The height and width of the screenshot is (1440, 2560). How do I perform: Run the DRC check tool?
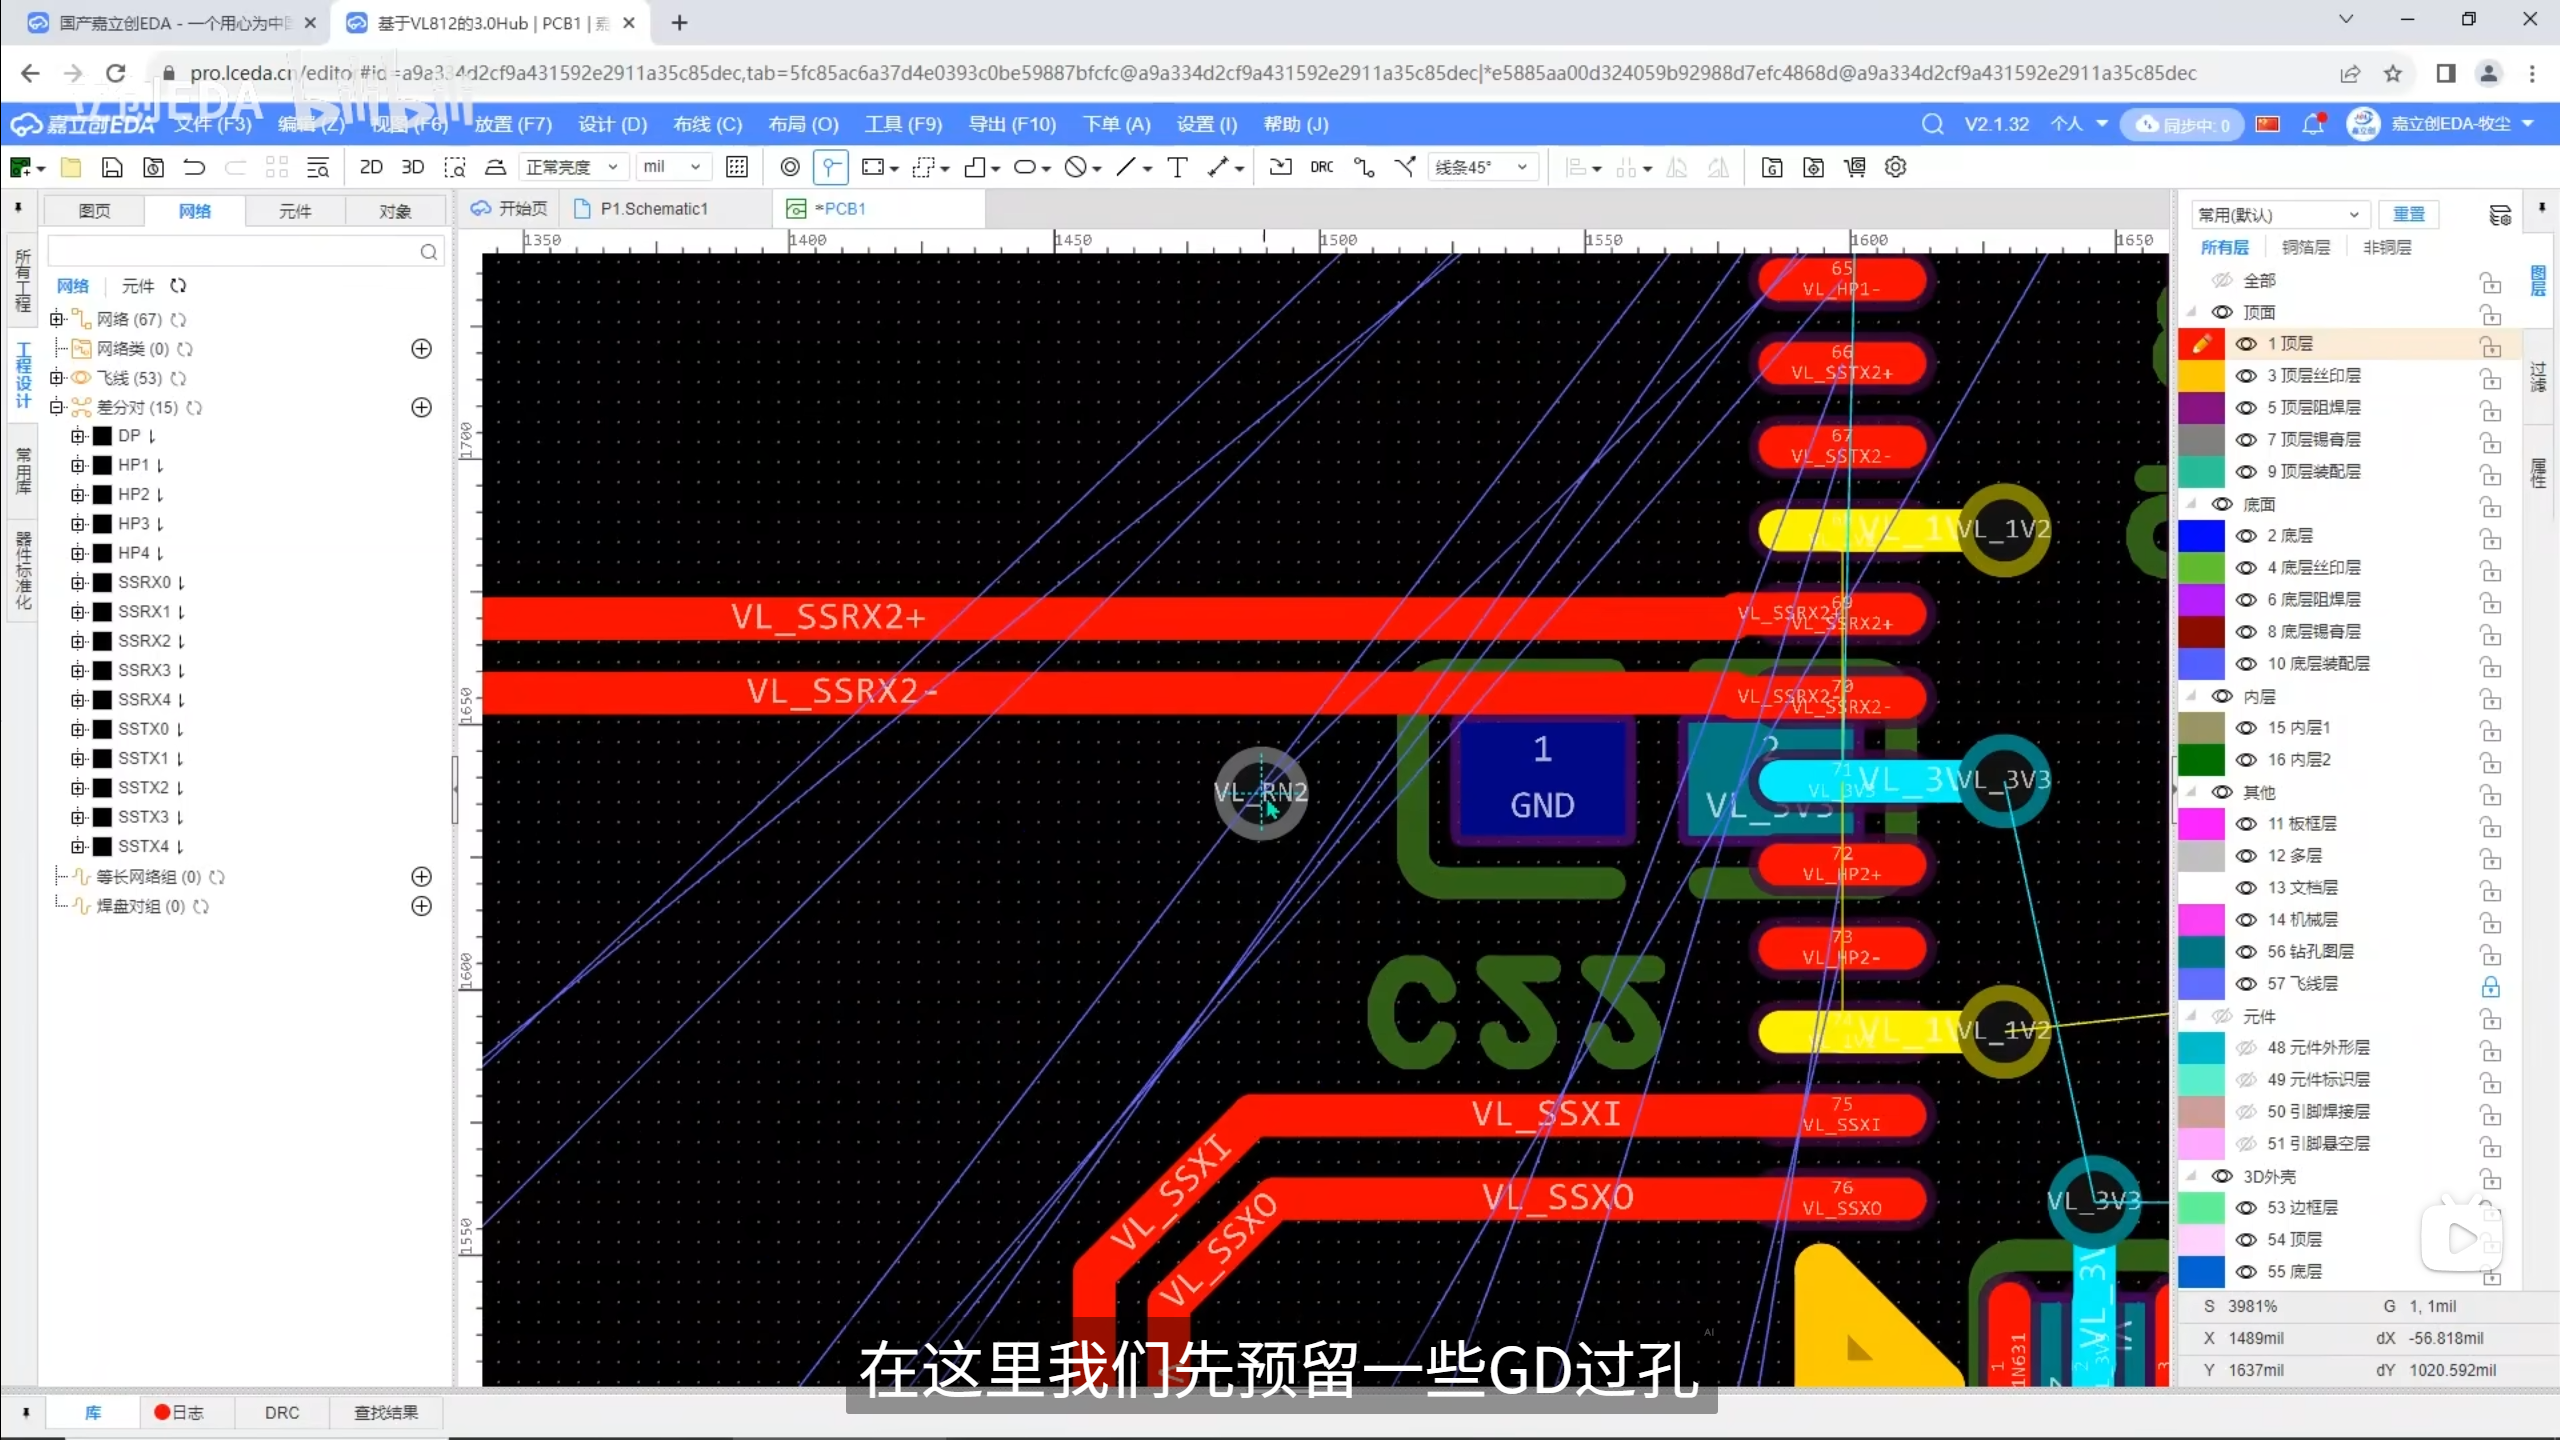pyautogui.click(x=1321, y=167)
